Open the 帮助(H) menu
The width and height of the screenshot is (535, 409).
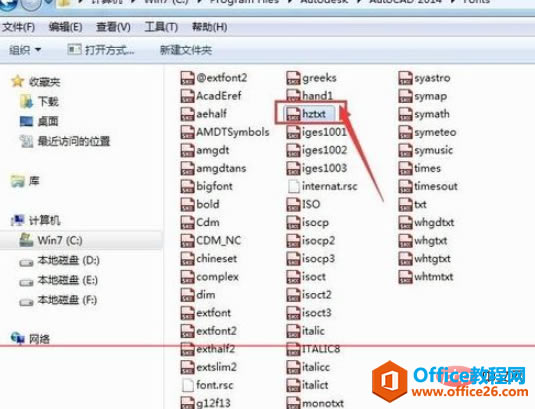(209, 27)
